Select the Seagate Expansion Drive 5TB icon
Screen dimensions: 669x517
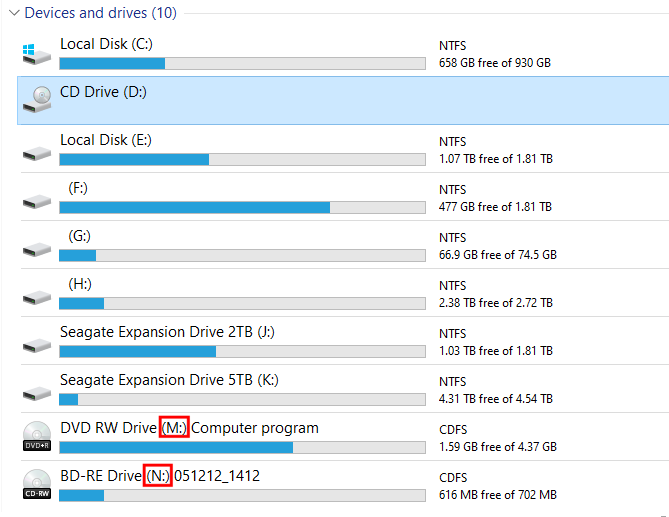tap(37, 392)
